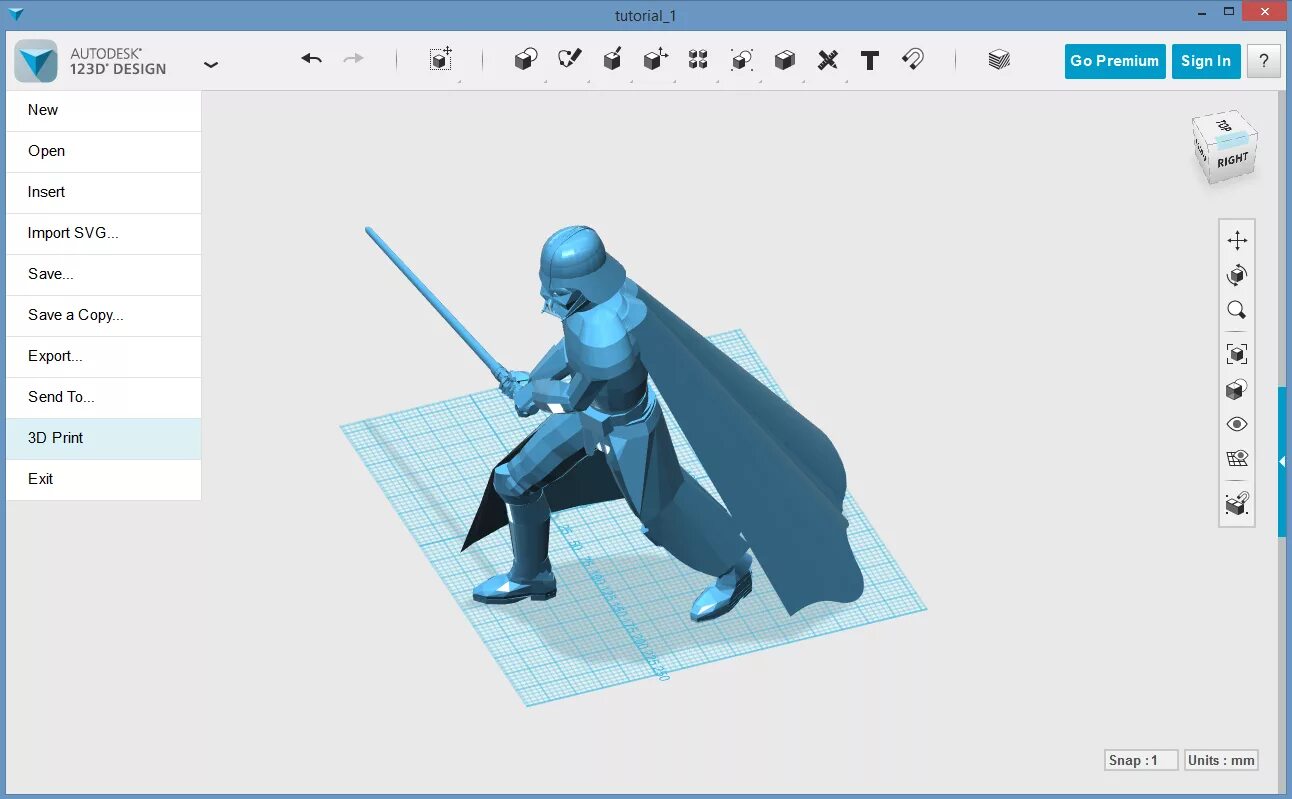Open the Primitives tool

(x=525, y=60)
